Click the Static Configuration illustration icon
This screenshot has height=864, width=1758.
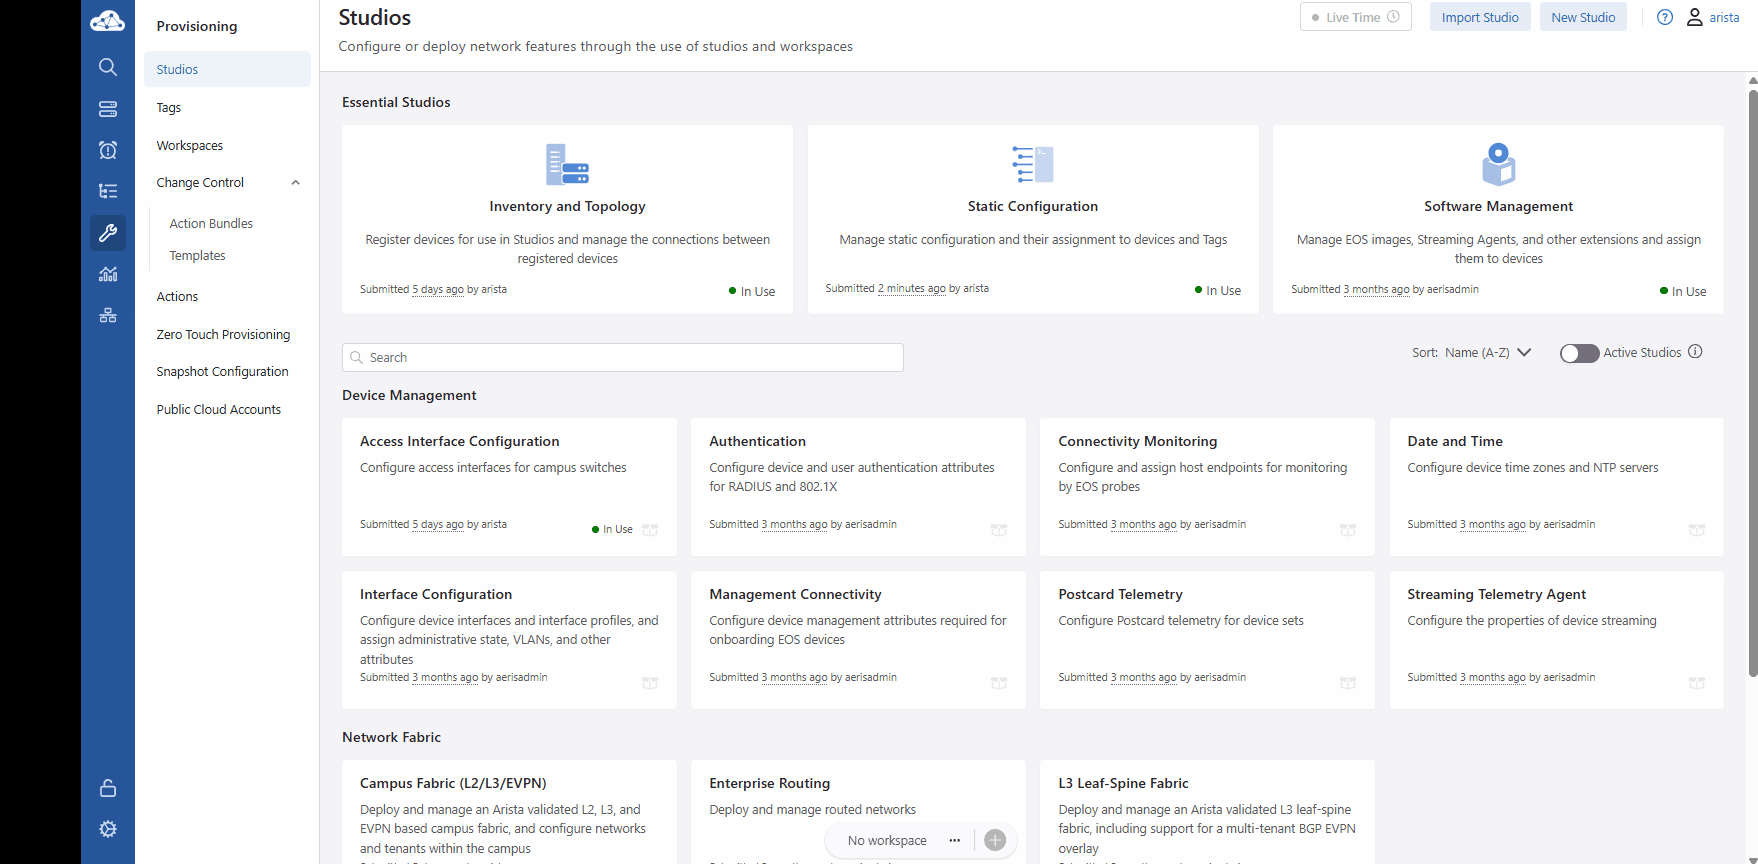tap(1033, 165)
